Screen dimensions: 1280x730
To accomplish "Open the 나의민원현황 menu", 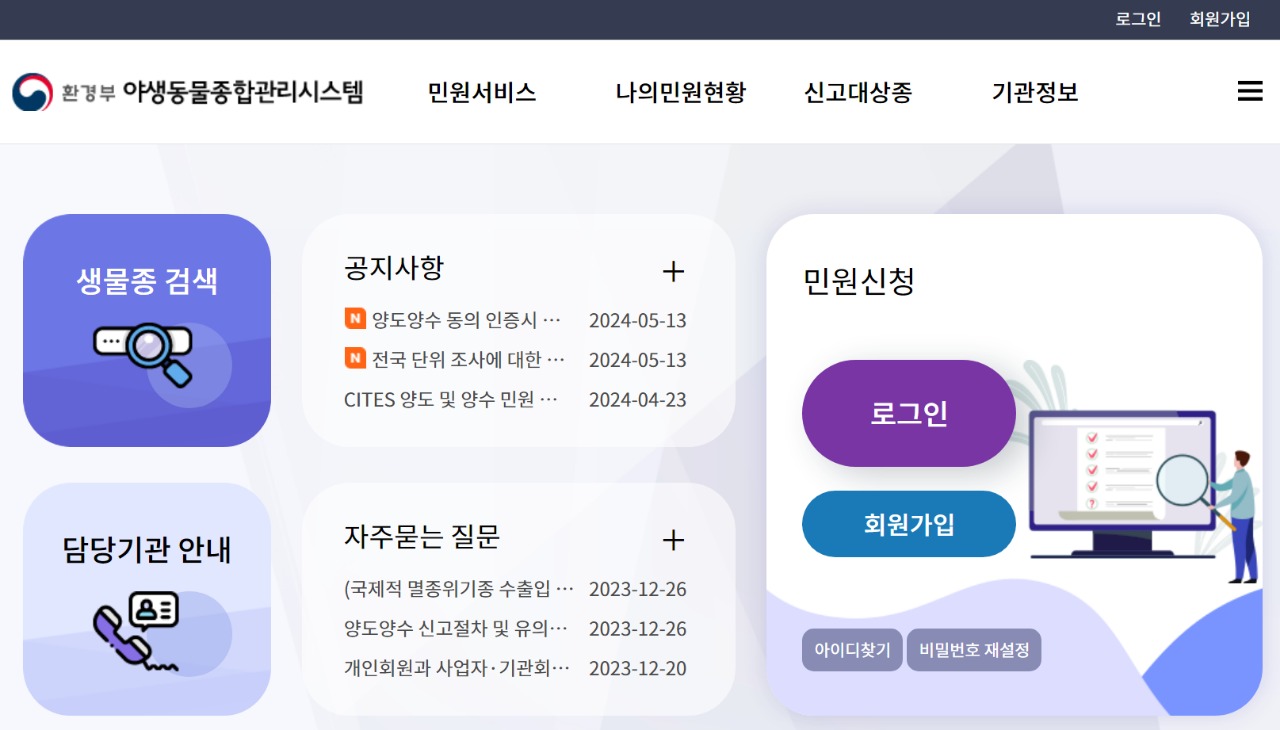I will [x=681, y=93].
